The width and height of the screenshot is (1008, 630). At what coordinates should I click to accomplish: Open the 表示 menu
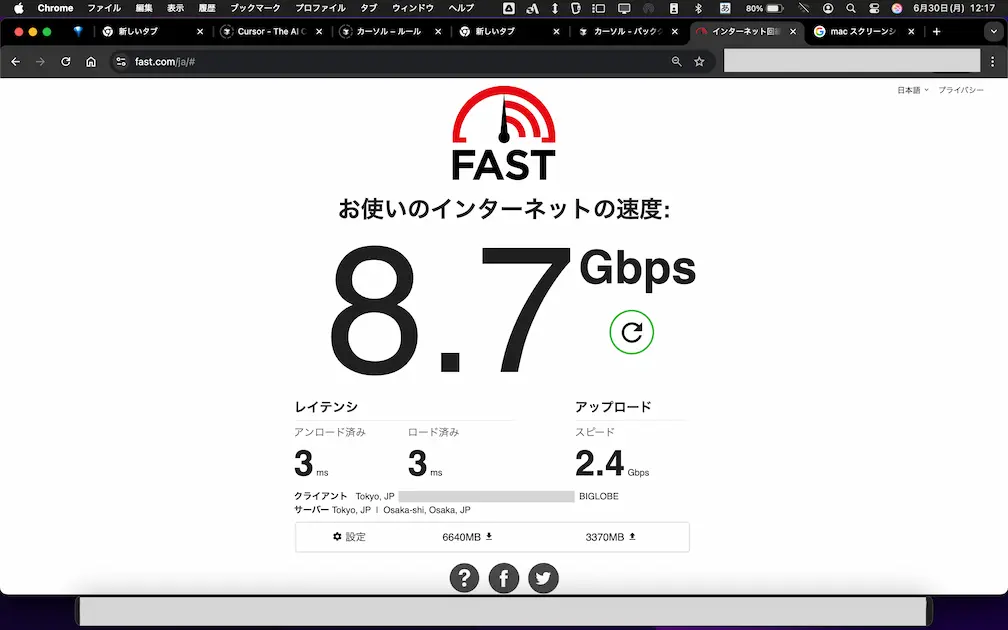tap(176, 8)
